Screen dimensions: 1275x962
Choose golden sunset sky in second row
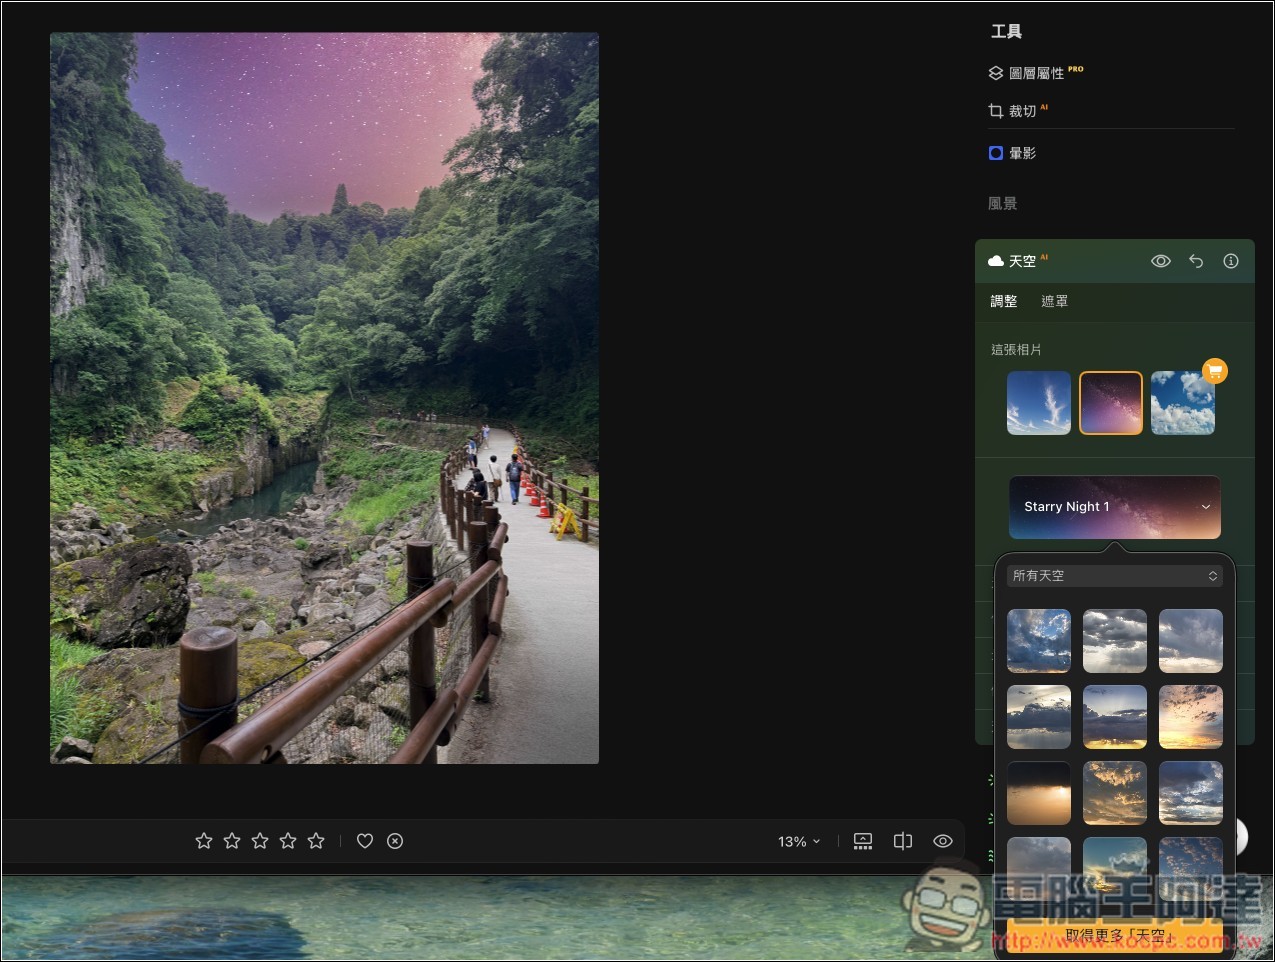(x=1191, y=717)
